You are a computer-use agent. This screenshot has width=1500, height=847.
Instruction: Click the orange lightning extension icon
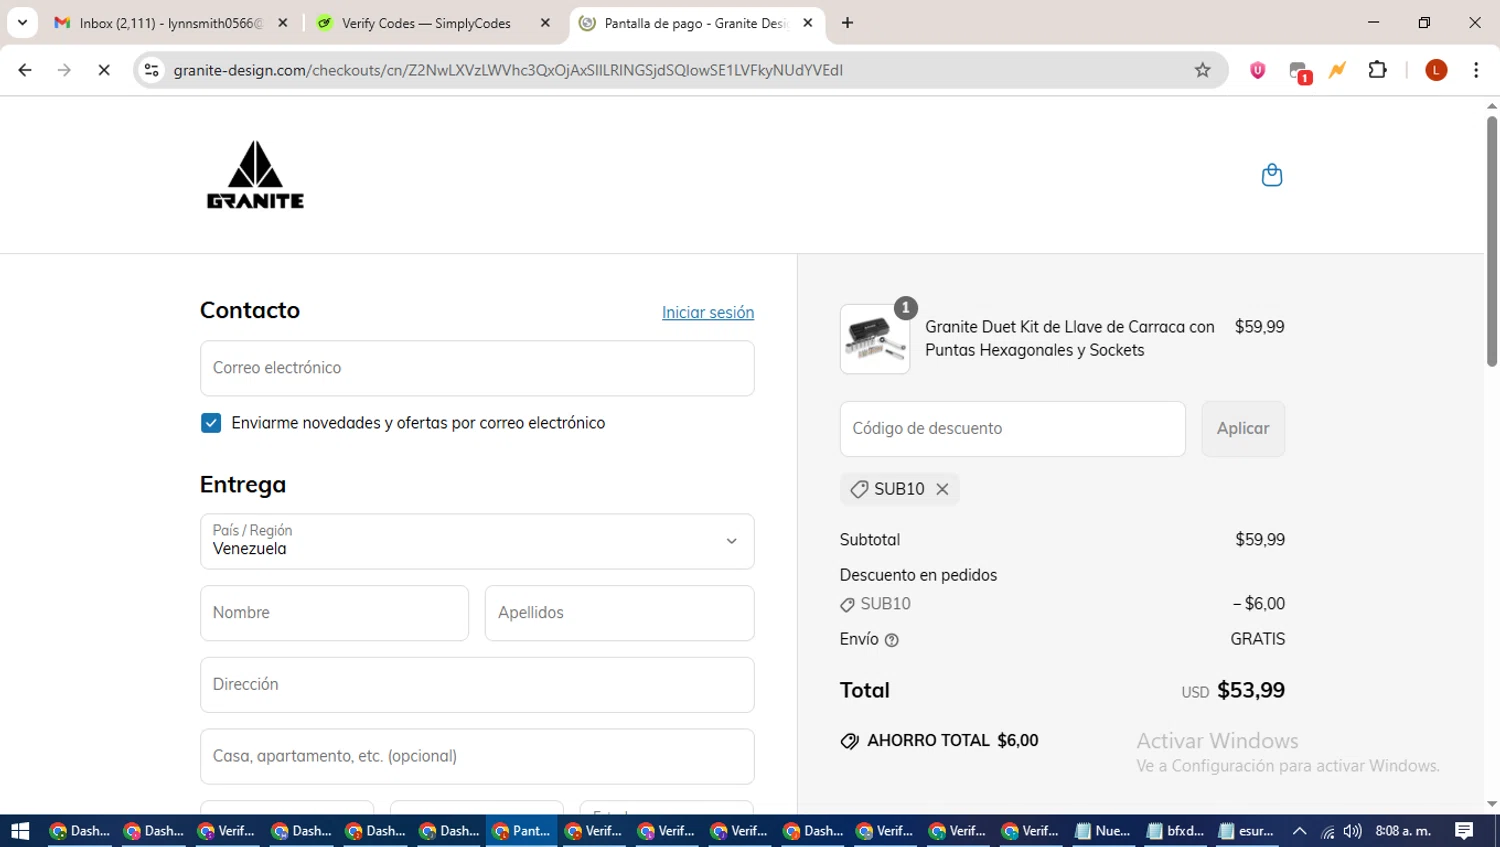click(1337, 70)
